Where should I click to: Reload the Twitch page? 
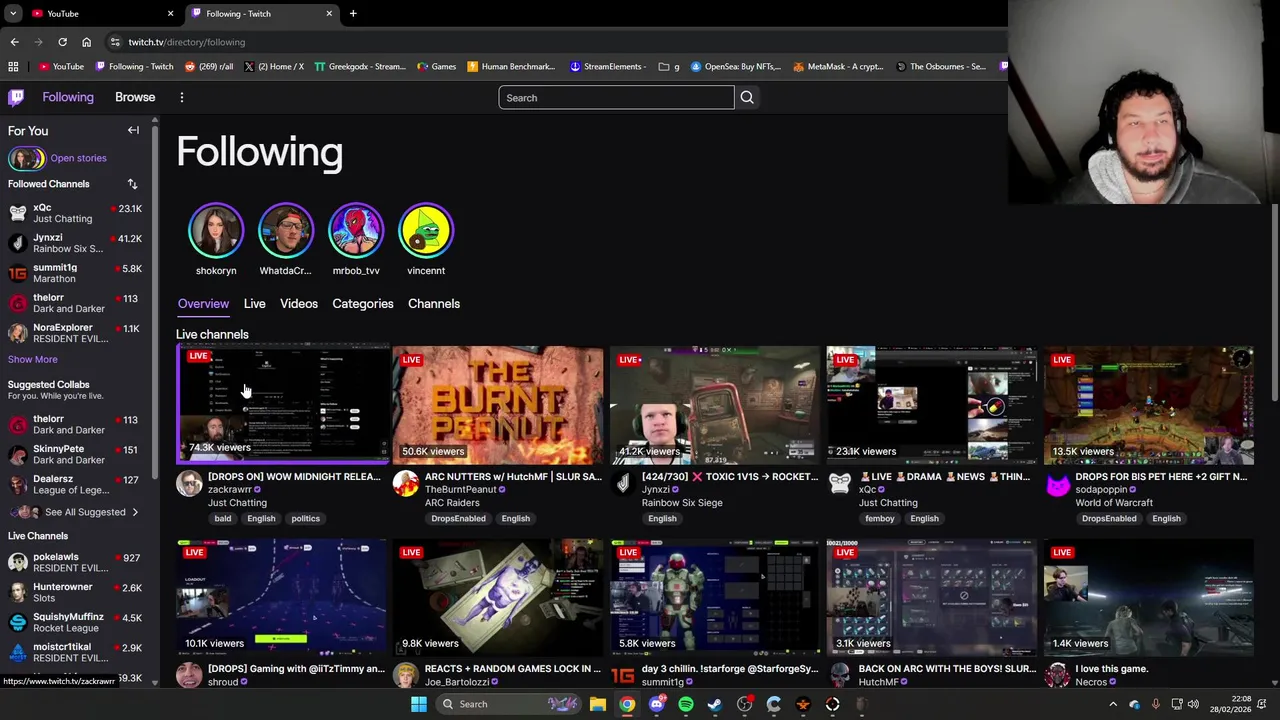point(62,42)
